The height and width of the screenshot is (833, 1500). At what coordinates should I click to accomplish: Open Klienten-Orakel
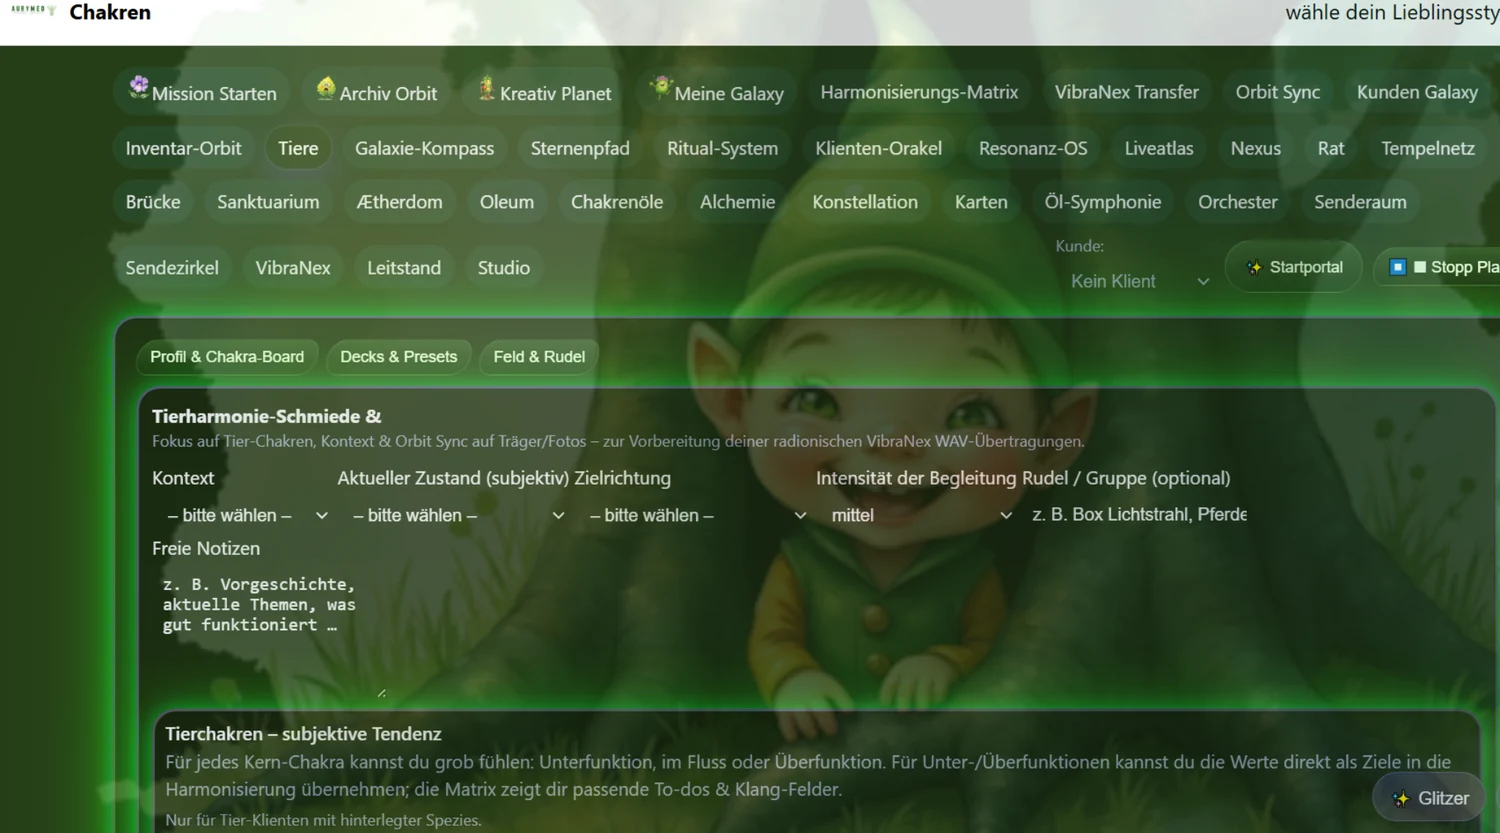(878, 148)
